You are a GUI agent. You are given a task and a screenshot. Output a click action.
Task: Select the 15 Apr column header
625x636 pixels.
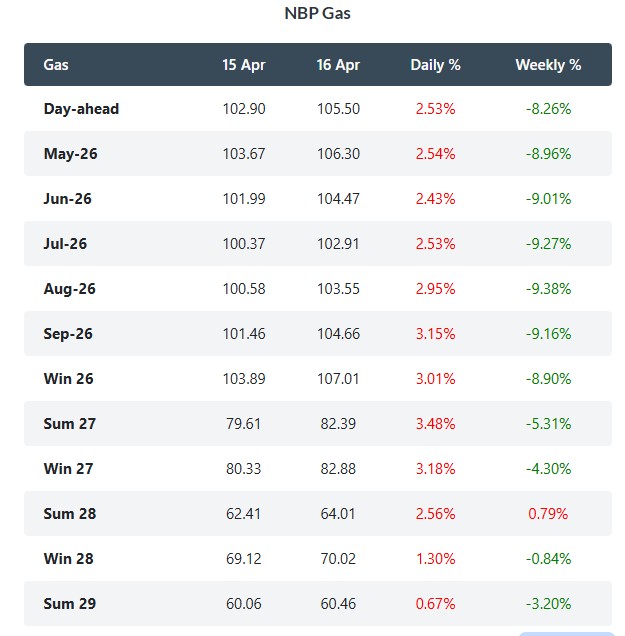(244, 65)
